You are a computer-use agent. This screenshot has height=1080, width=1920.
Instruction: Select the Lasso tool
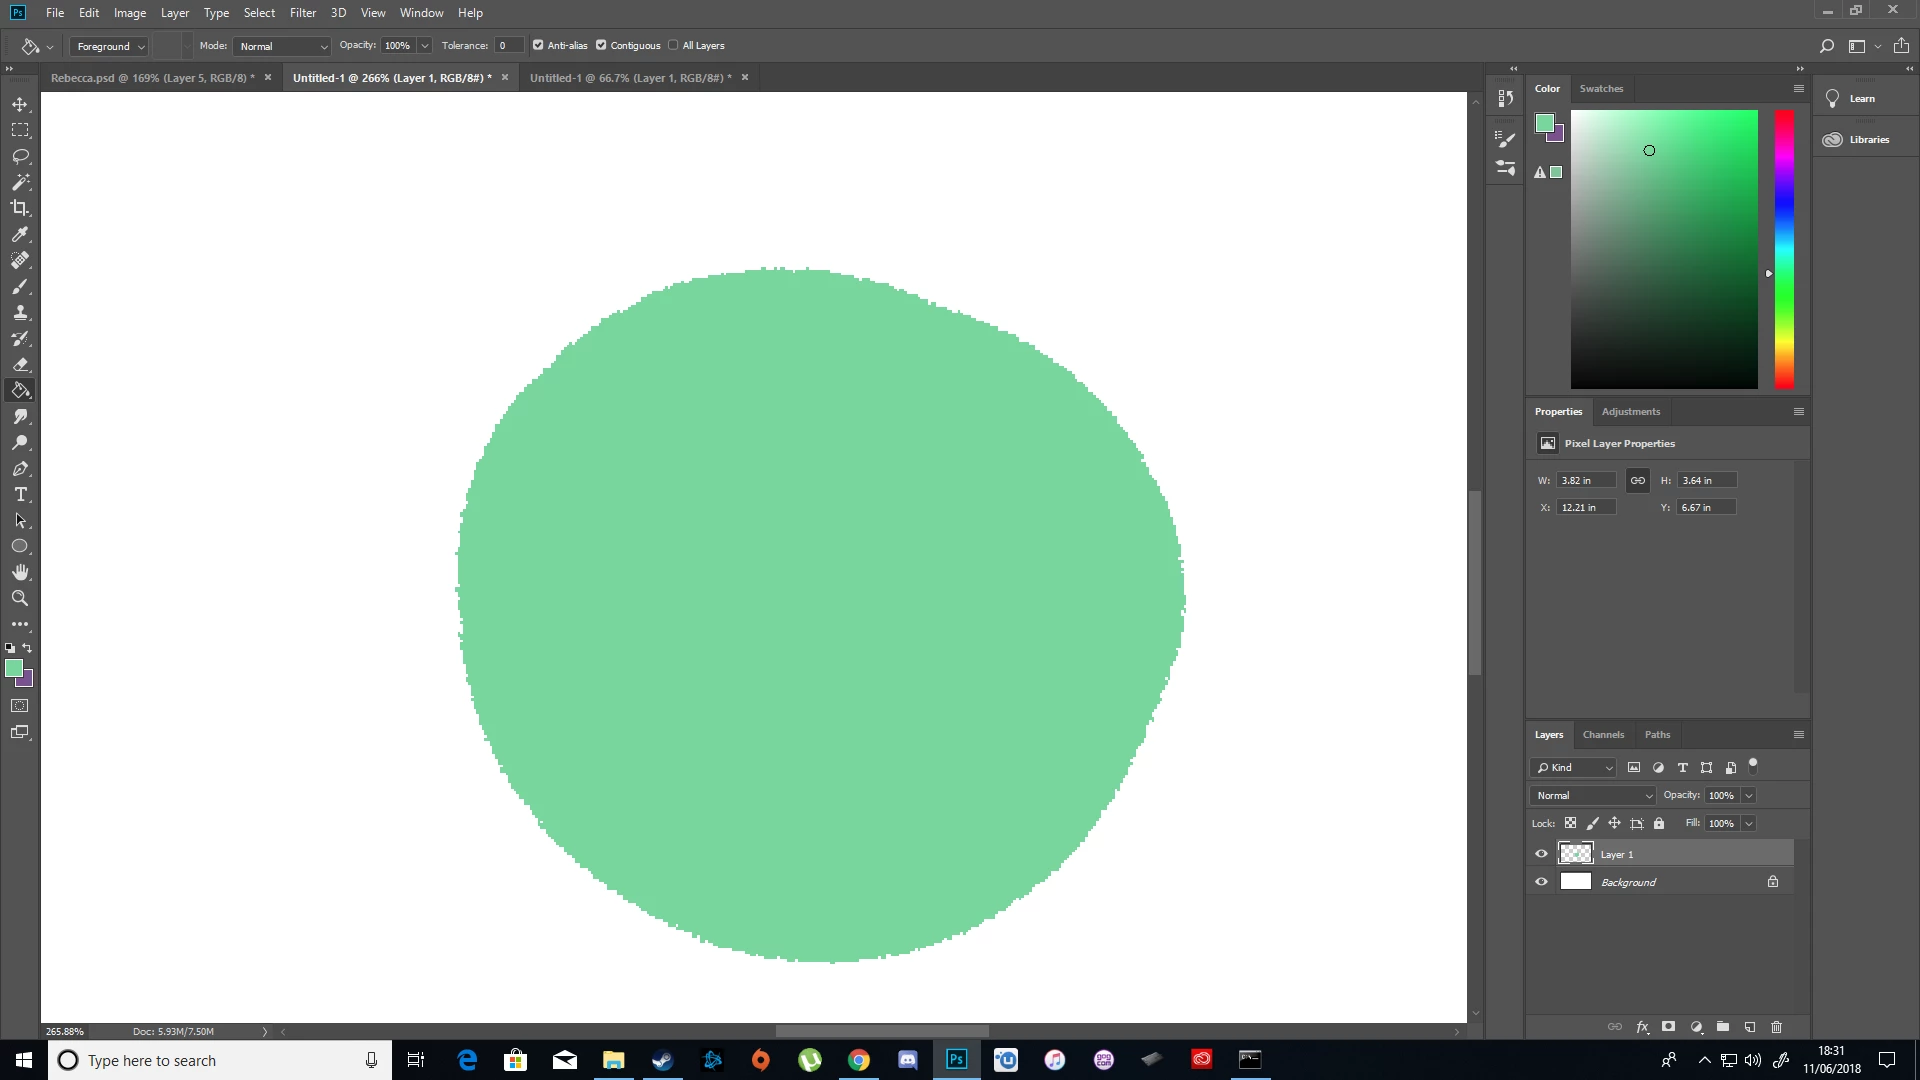pyautogui.click(x=20, y=157)
